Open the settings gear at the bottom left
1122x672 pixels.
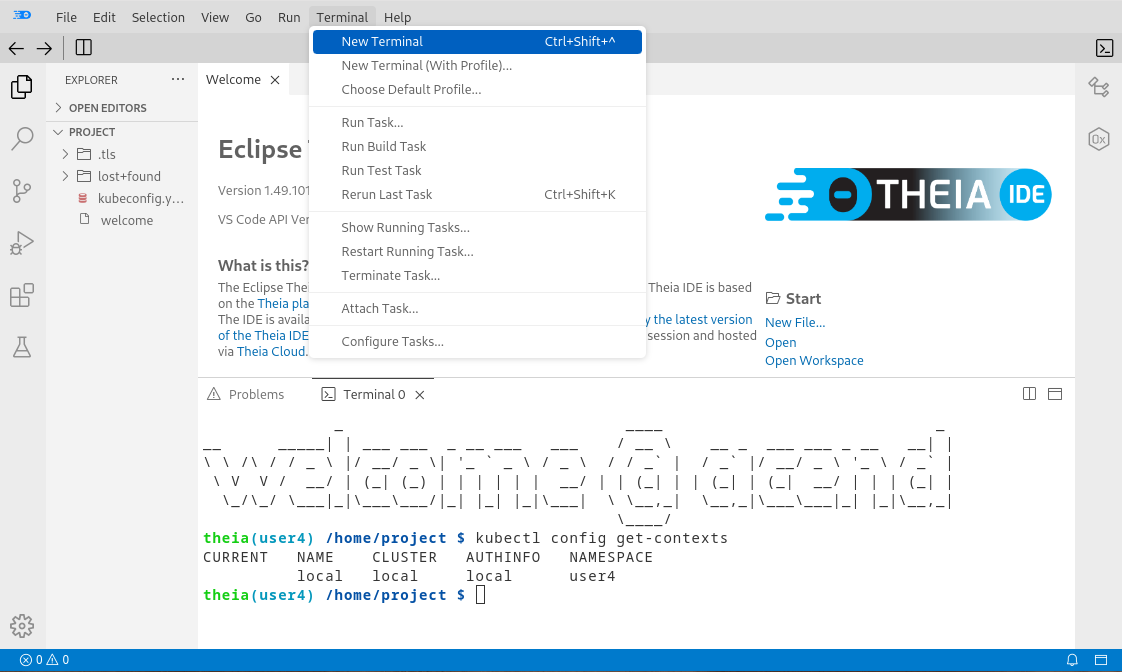click(x=22, y=625)
